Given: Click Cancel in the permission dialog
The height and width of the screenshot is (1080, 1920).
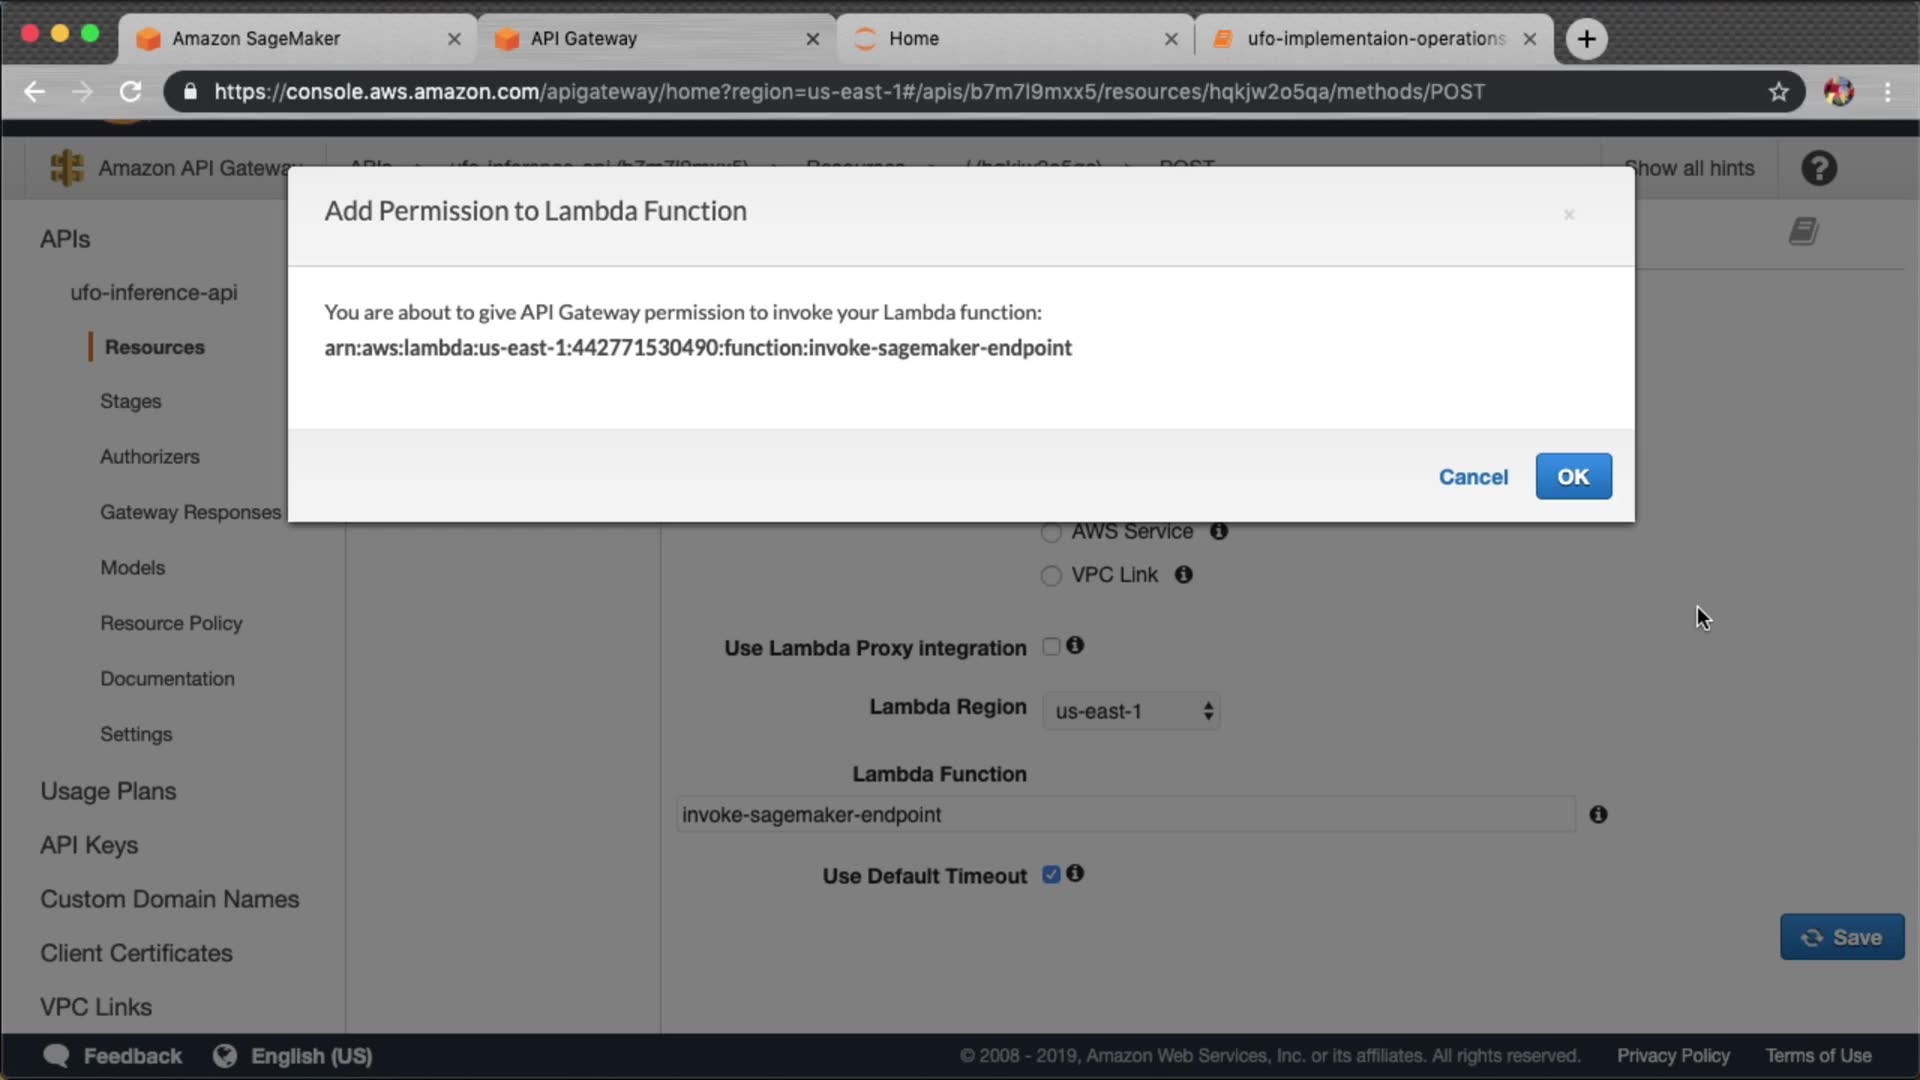Looking at the screenshot, I should point(1472,477).
